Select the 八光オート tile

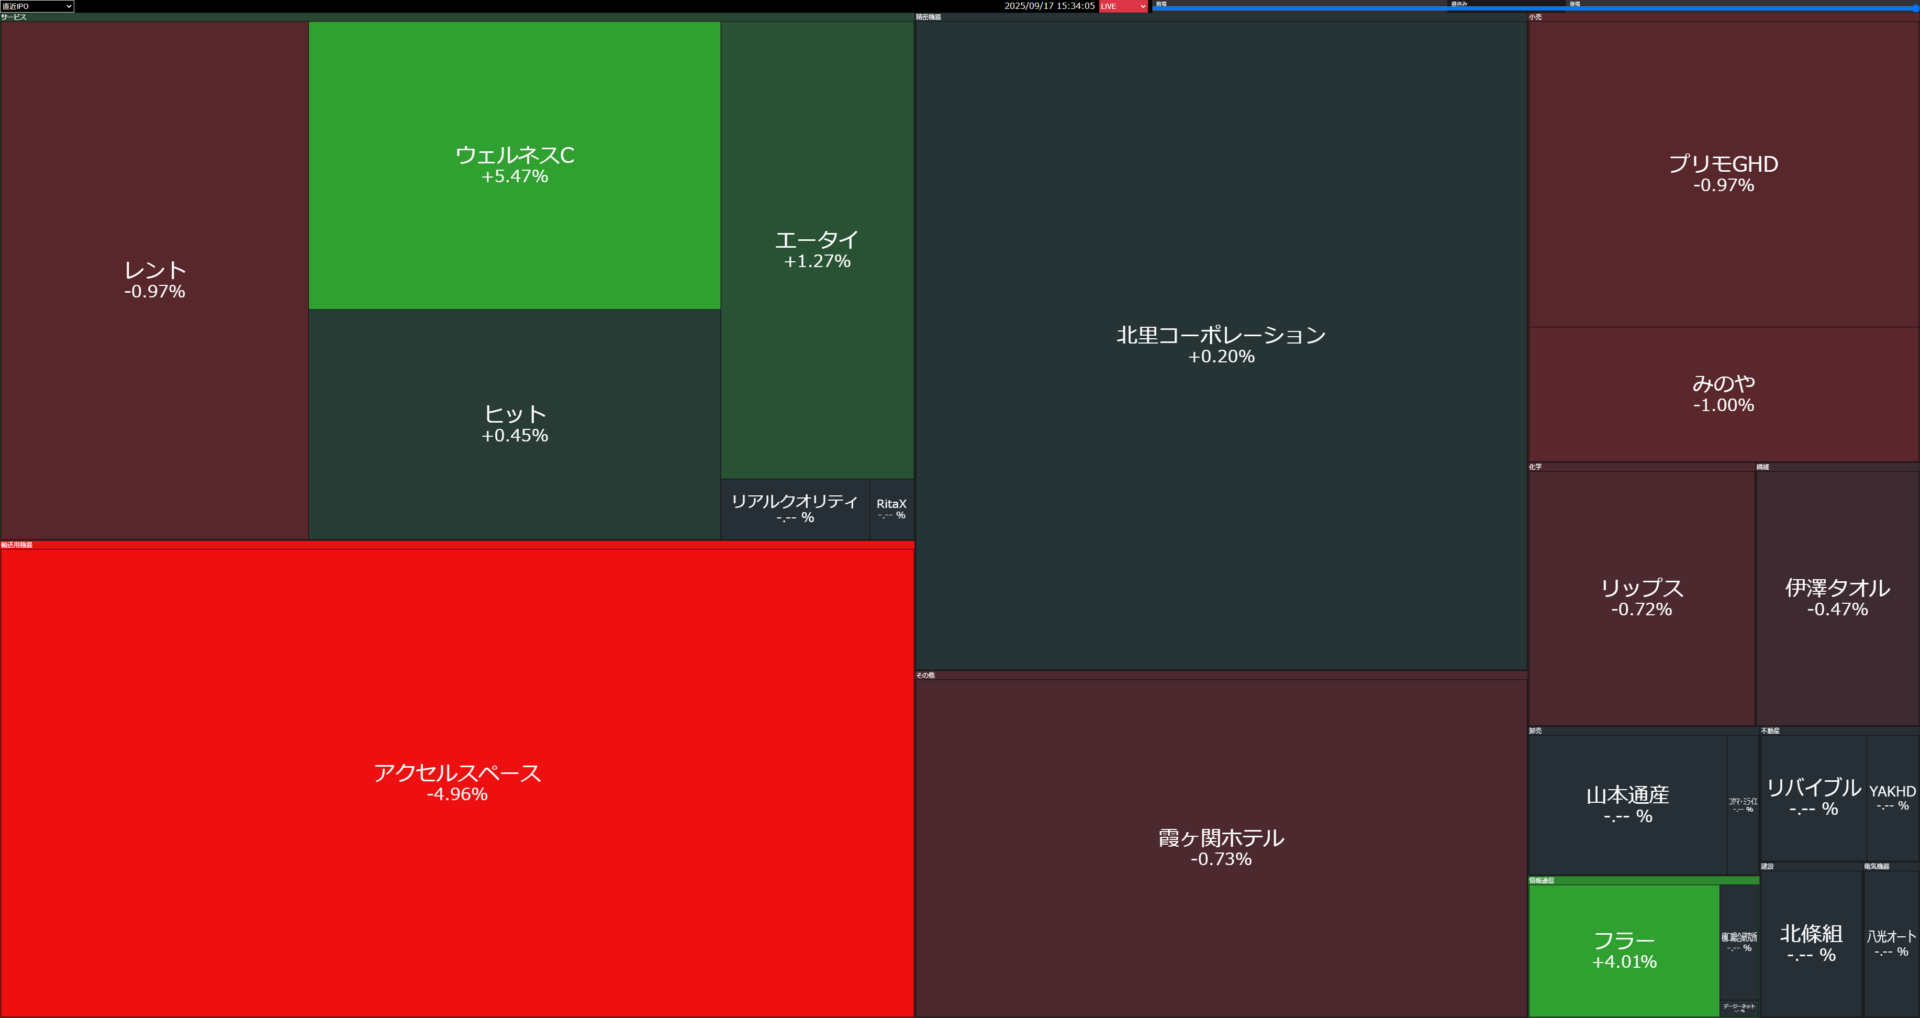point(1891,943)
